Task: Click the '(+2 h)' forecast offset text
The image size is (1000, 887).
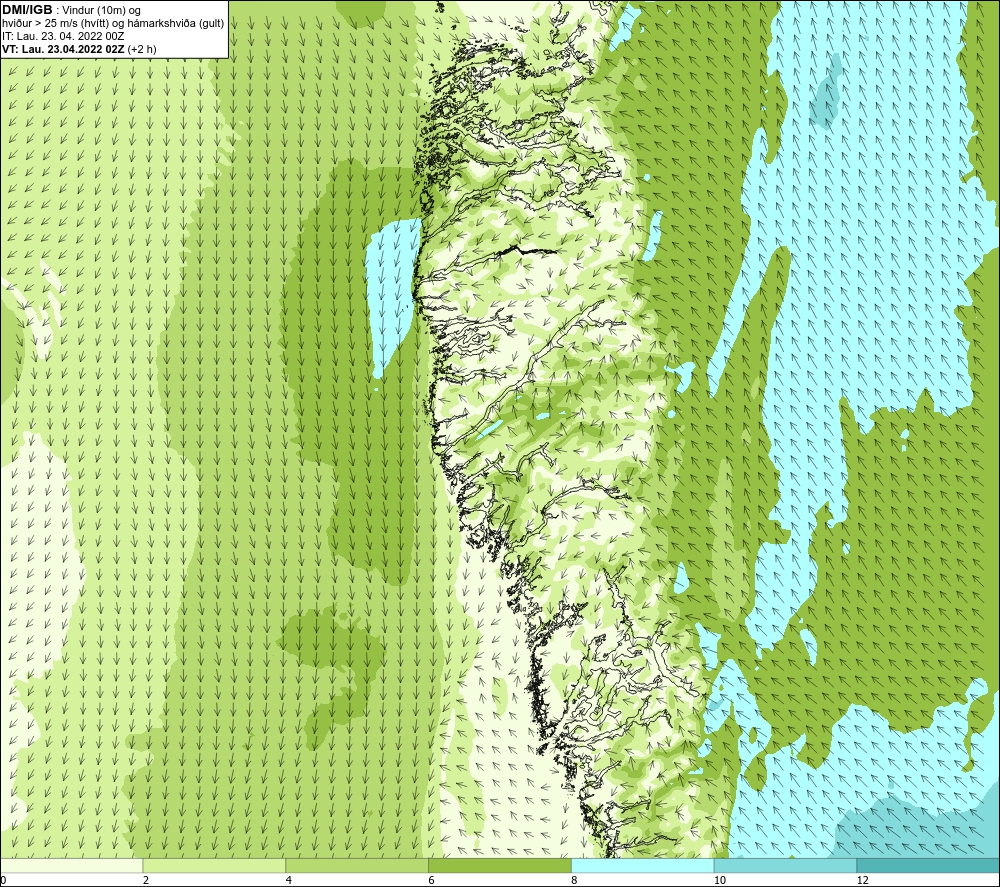Action: 142,49
